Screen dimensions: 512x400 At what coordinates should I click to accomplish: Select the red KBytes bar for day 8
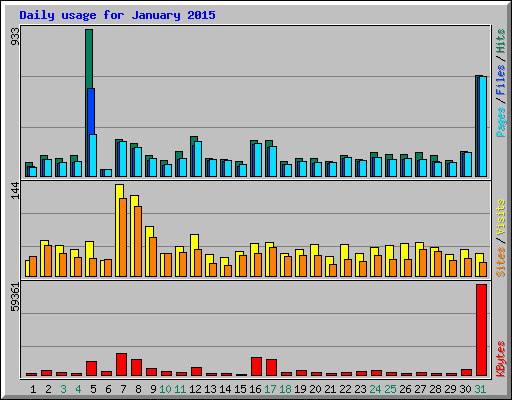pyautogui.click(x=136, y=367)
